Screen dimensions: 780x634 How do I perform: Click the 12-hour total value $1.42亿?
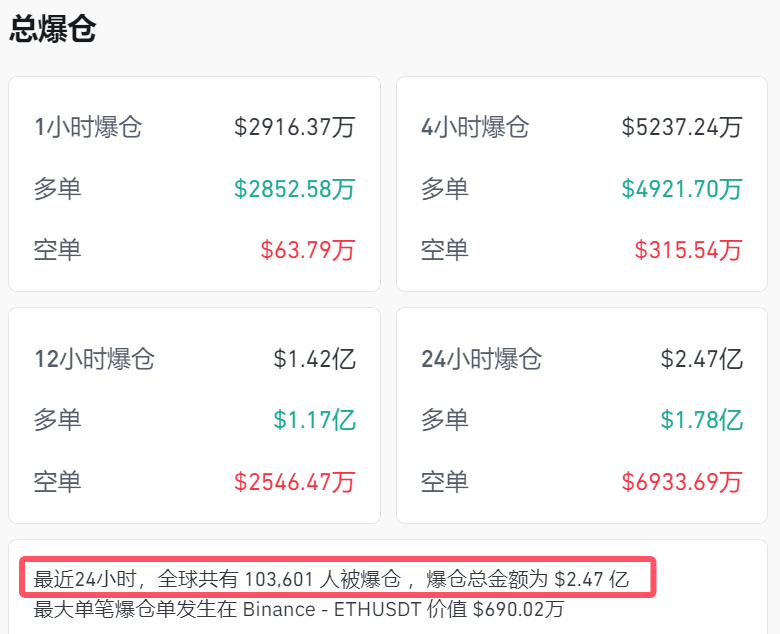pos(315,359)
